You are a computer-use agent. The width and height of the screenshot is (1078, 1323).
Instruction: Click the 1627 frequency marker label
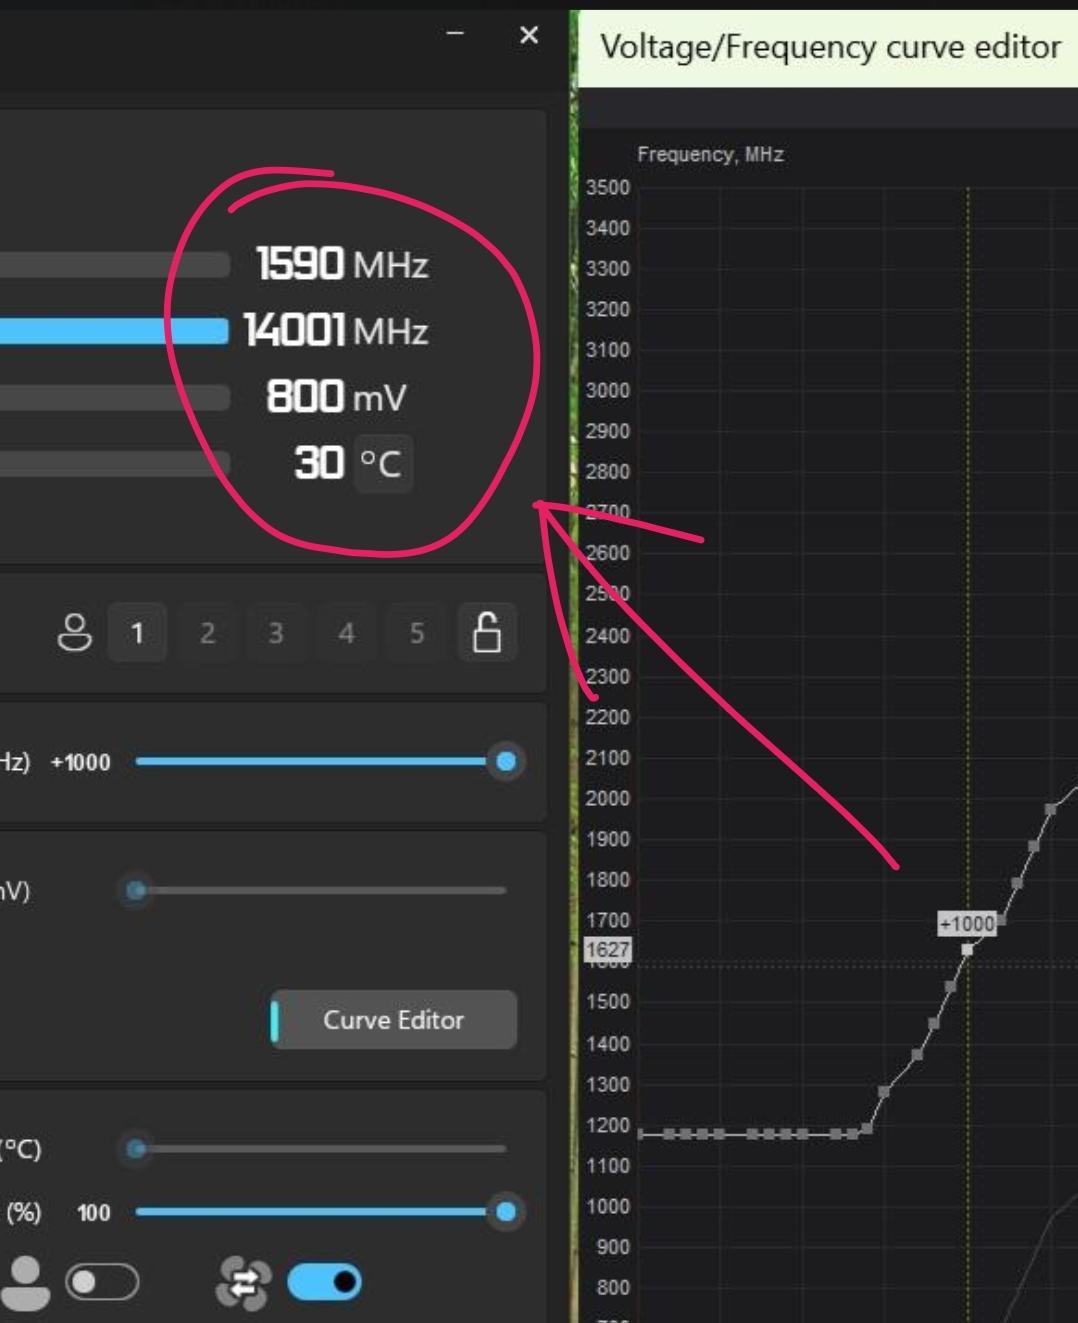(607, 950)
